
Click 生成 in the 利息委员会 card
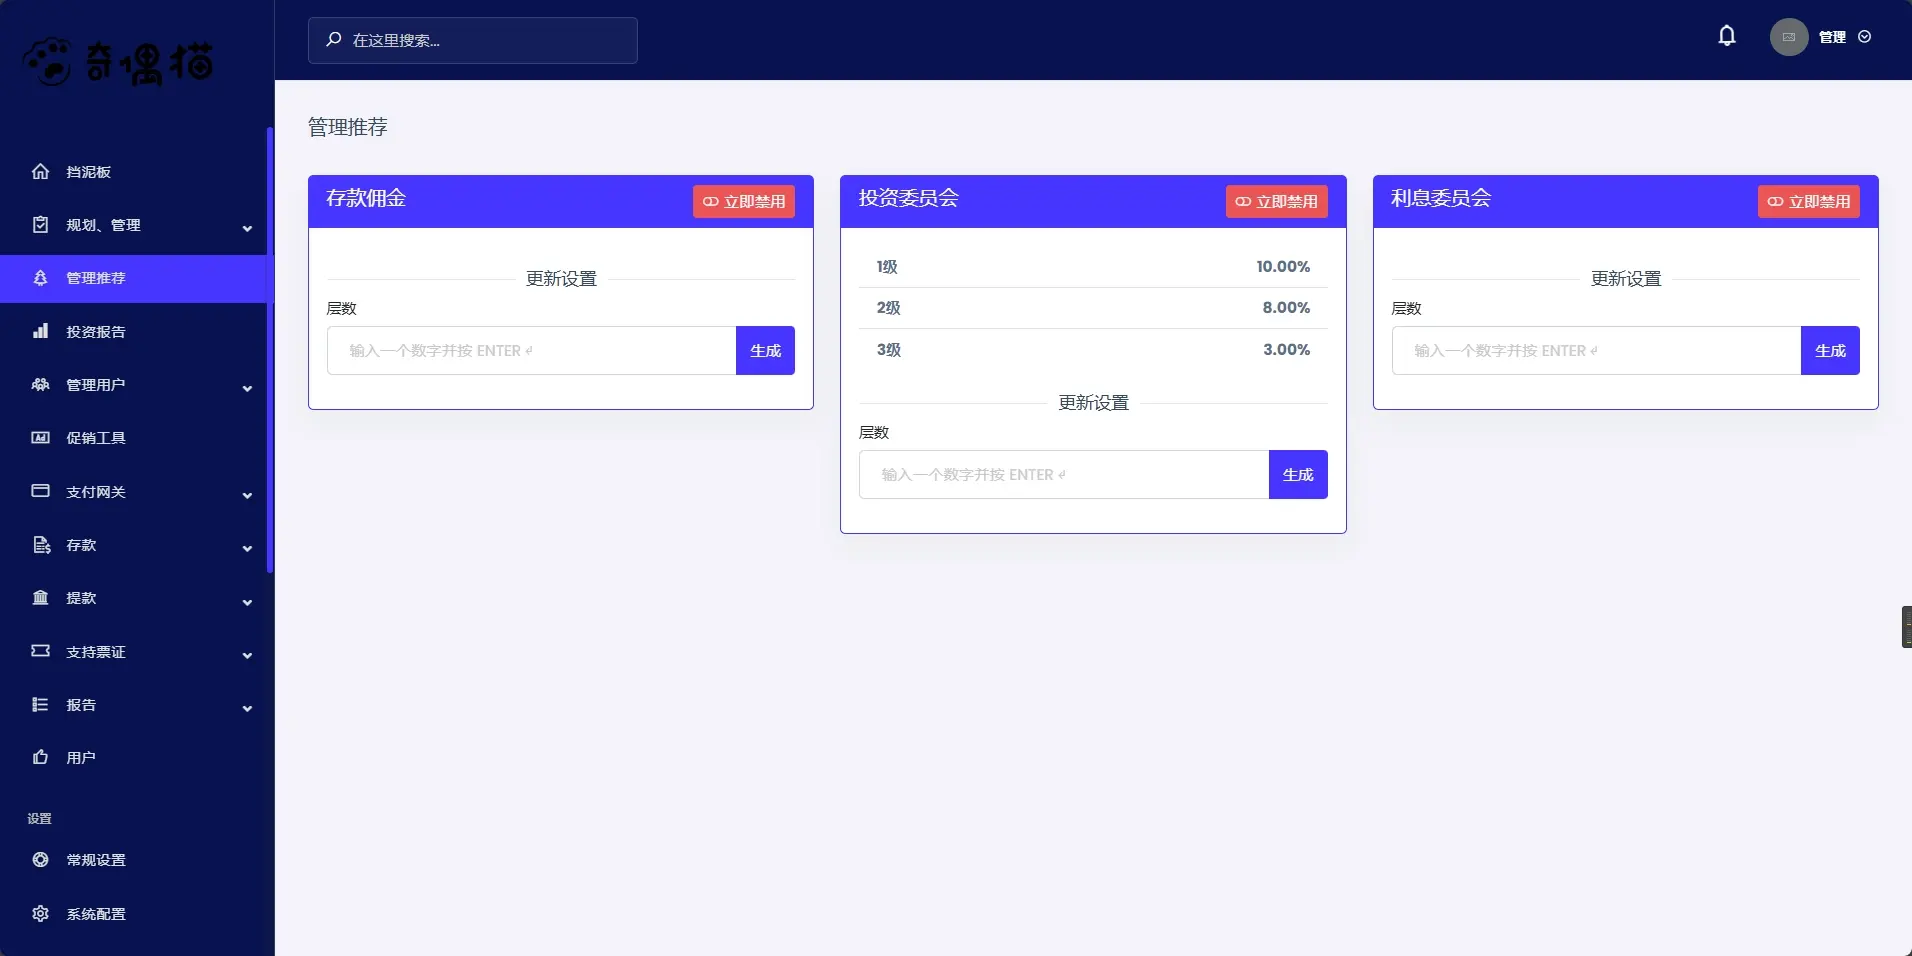(1830, 350)
